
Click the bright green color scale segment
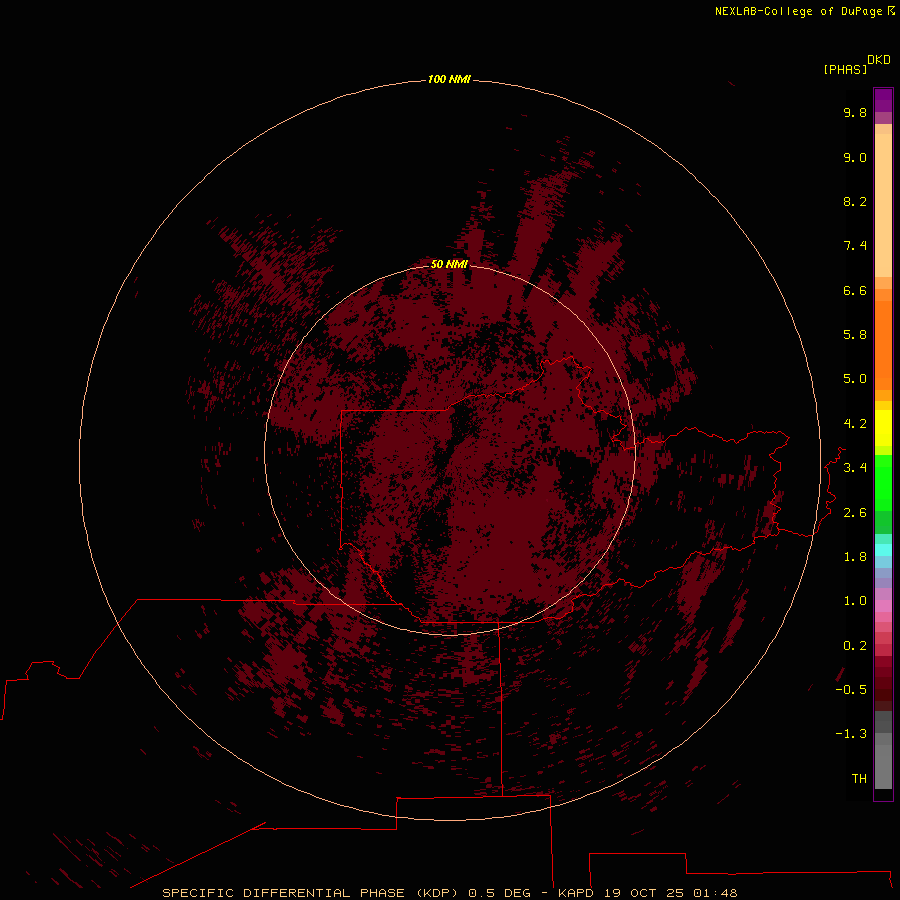(883, 482)
